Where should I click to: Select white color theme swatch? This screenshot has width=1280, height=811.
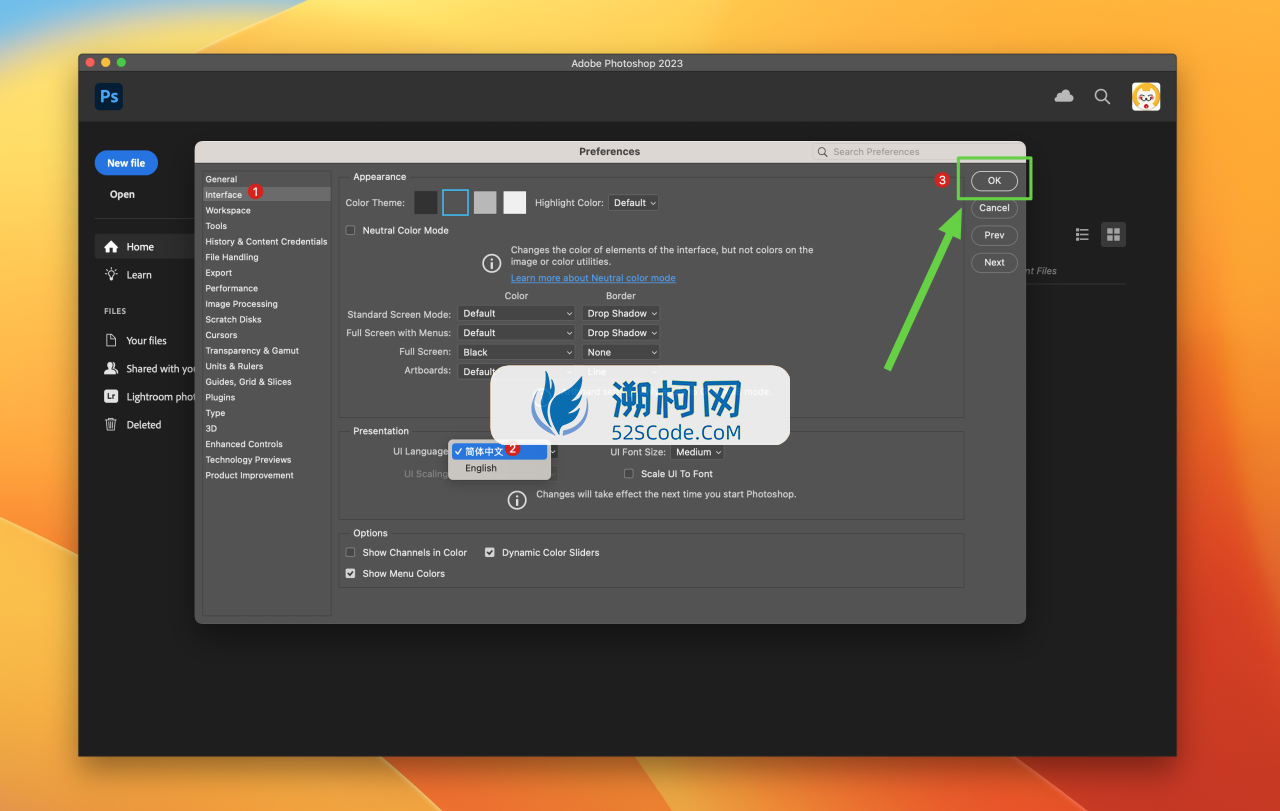515,203
